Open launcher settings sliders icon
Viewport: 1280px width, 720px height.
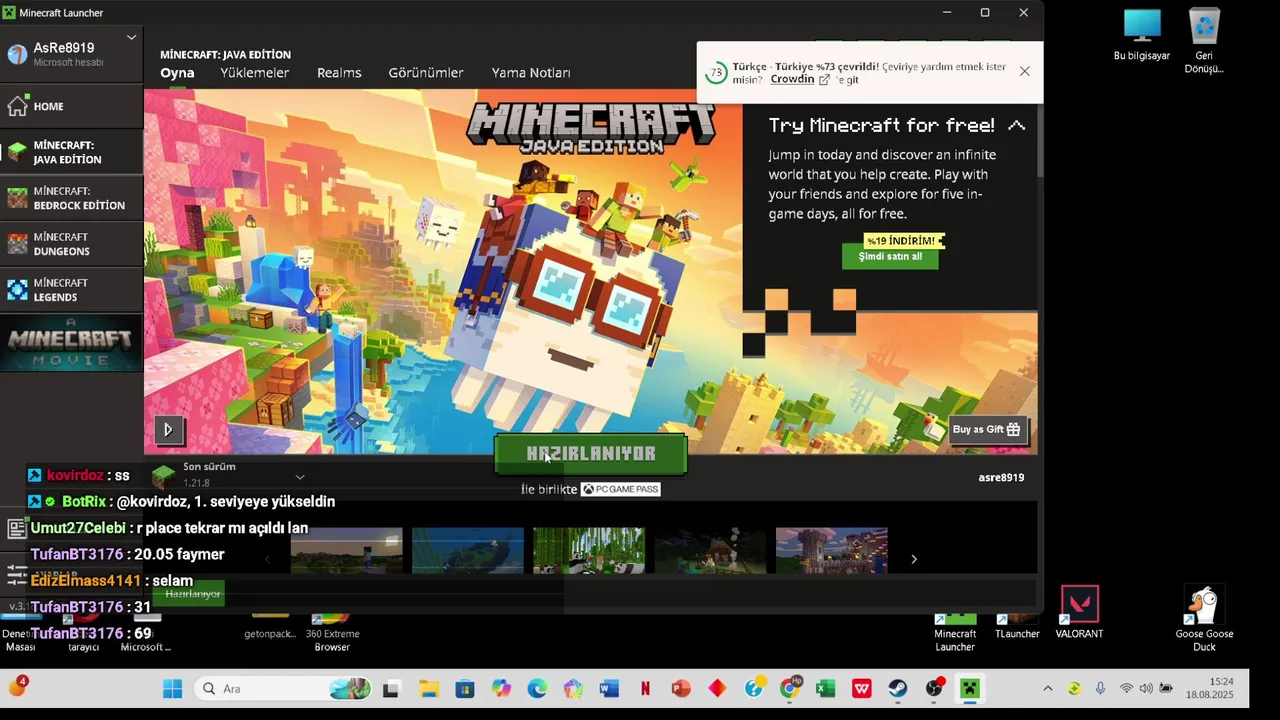click(16, 574)
